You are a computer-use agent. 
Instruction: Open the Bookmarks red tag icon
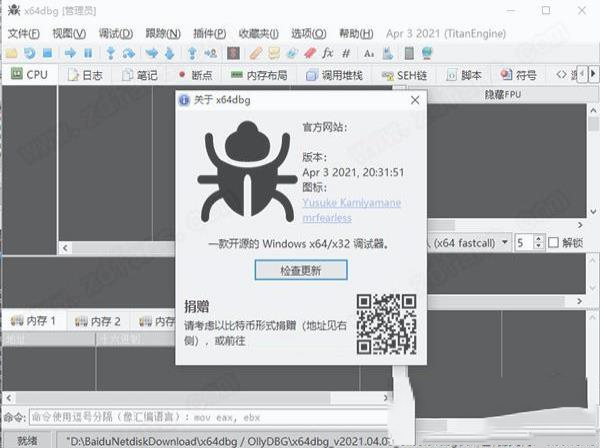[310, 53]
